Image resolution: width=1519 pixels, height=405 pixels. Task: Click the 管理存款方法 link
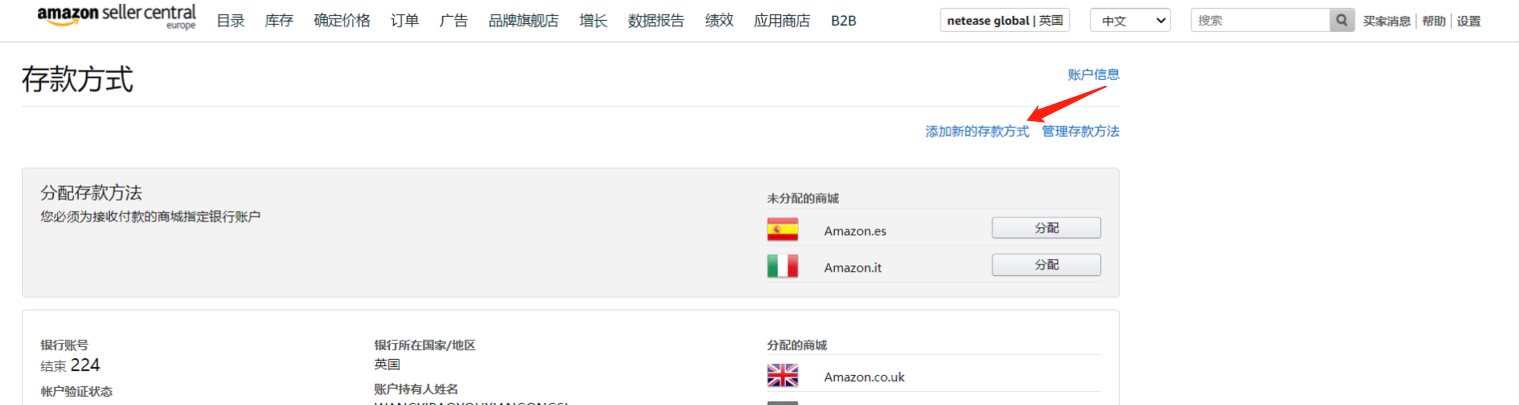click(x=1080, y=132)
